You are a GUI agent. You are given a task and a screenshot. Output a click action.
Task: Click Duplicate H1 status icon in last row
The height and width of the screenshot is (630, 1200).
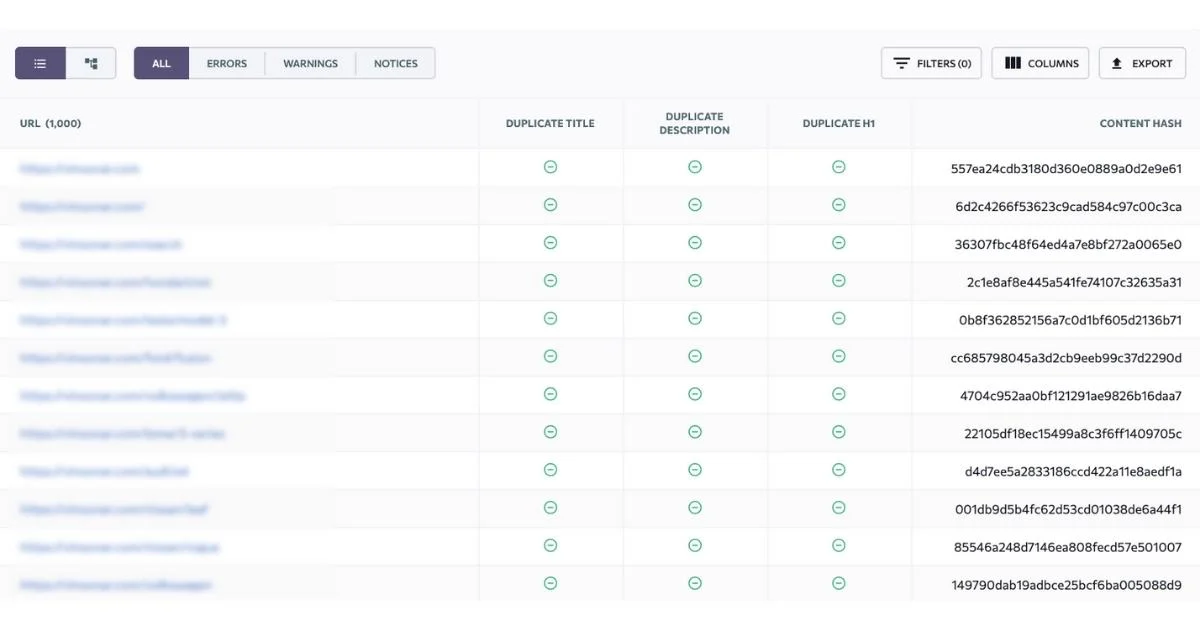click(839, 583)
